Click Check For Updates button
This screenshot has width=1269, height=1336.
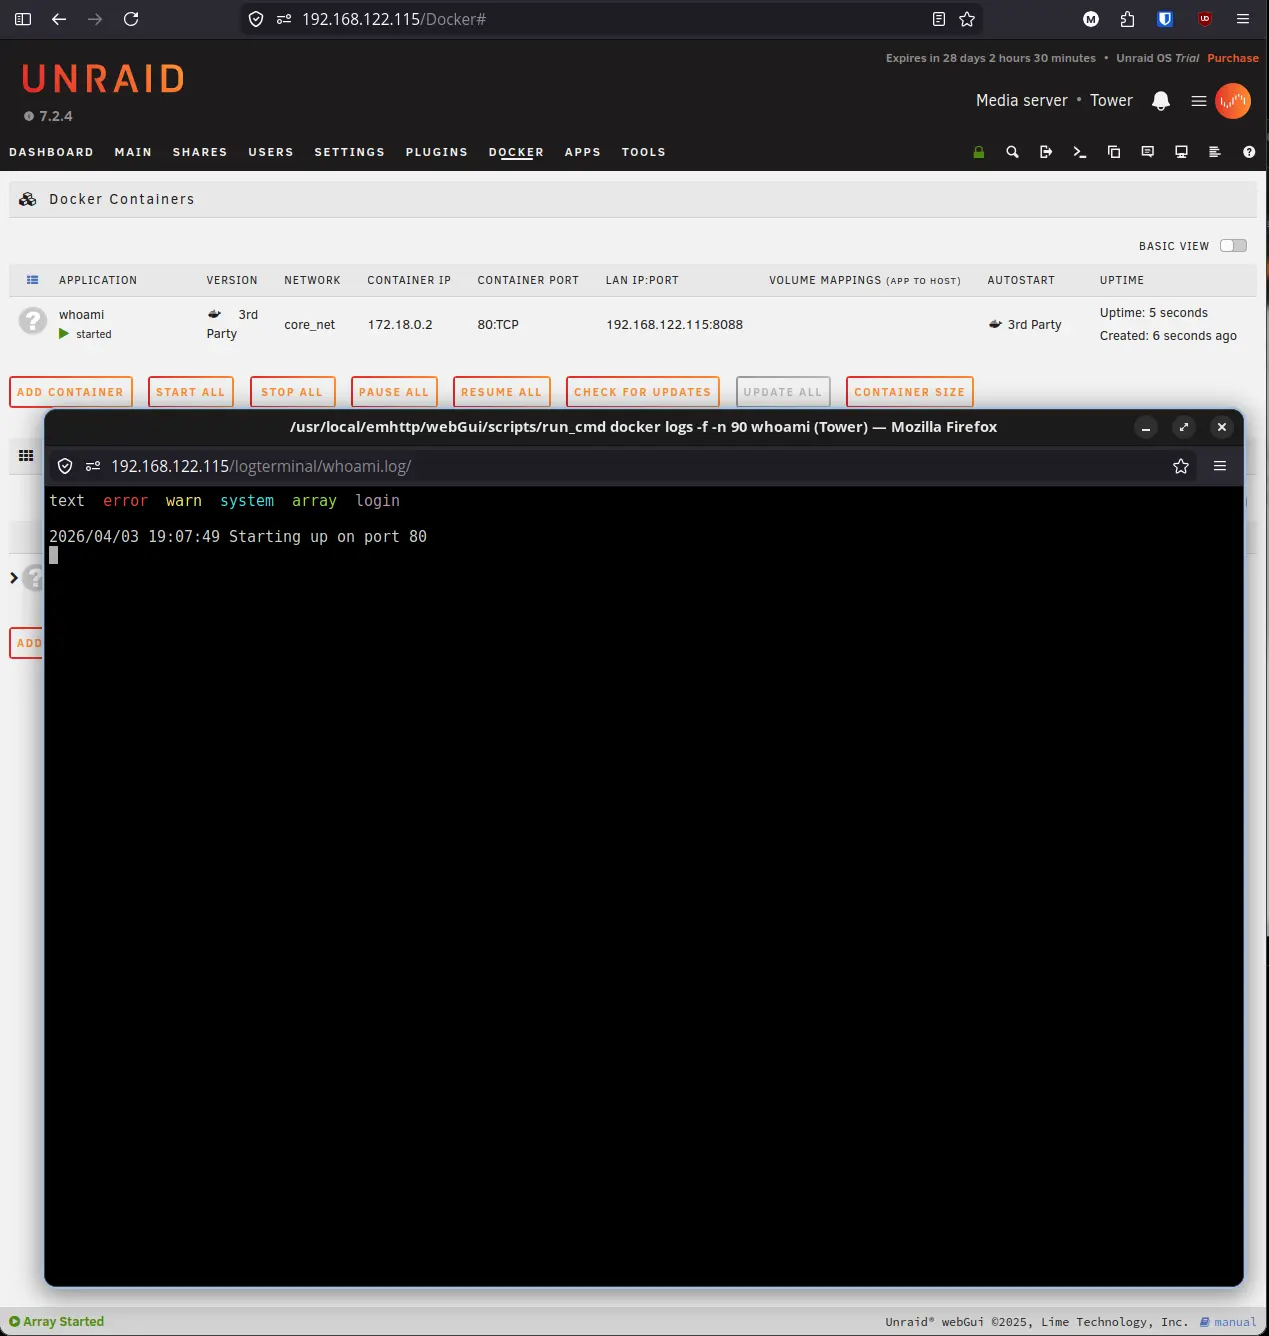[x=643, y=392]
